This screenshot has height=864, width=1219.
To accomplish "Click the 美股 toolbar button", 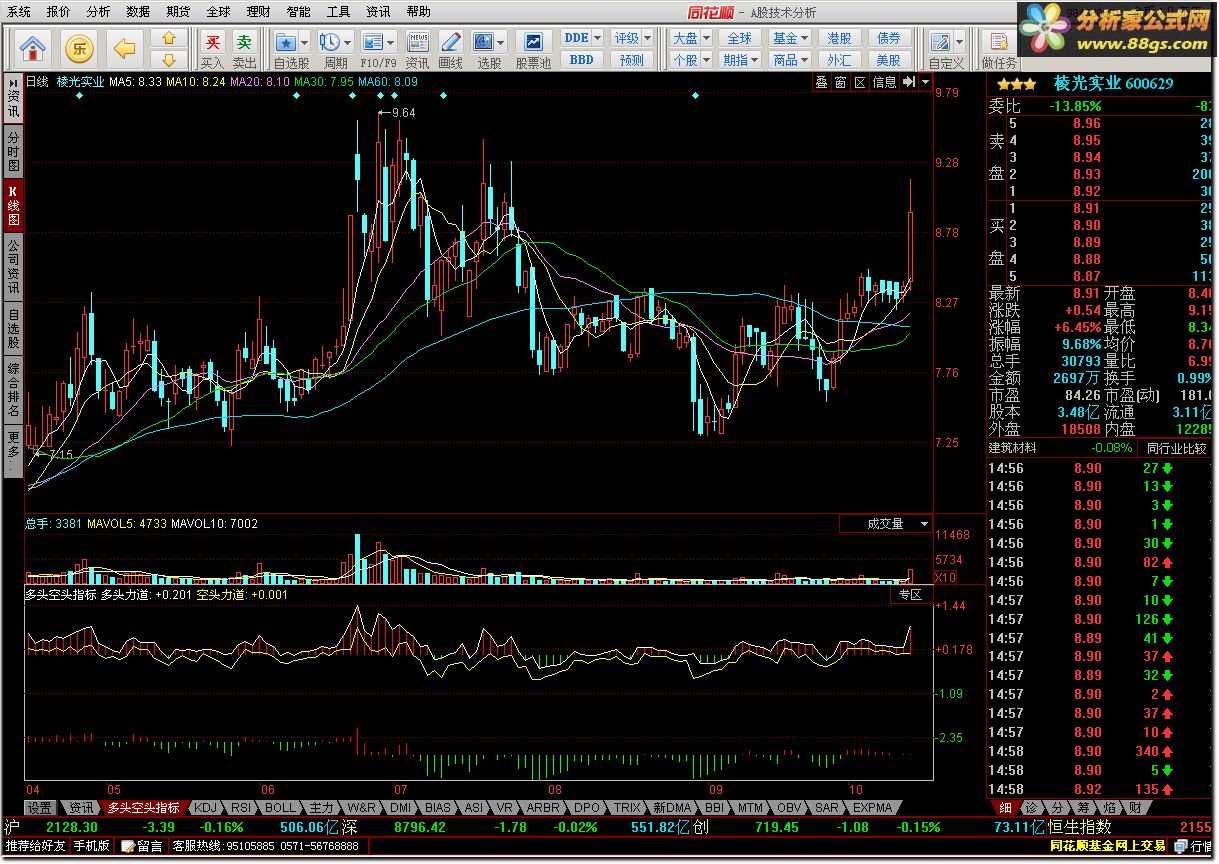I will pos(888,59).
